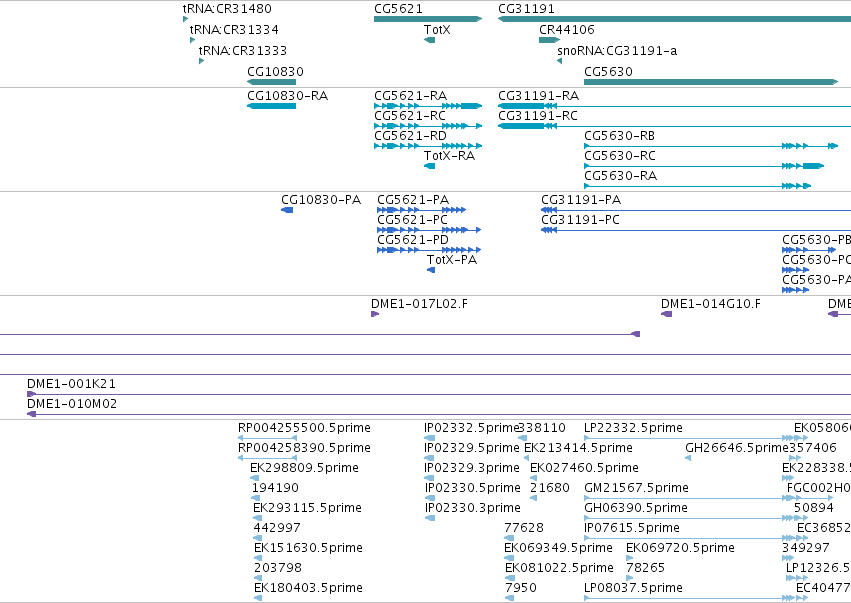
Task: Click the EK069720.5prime EST label
Action: click(681, 548)
